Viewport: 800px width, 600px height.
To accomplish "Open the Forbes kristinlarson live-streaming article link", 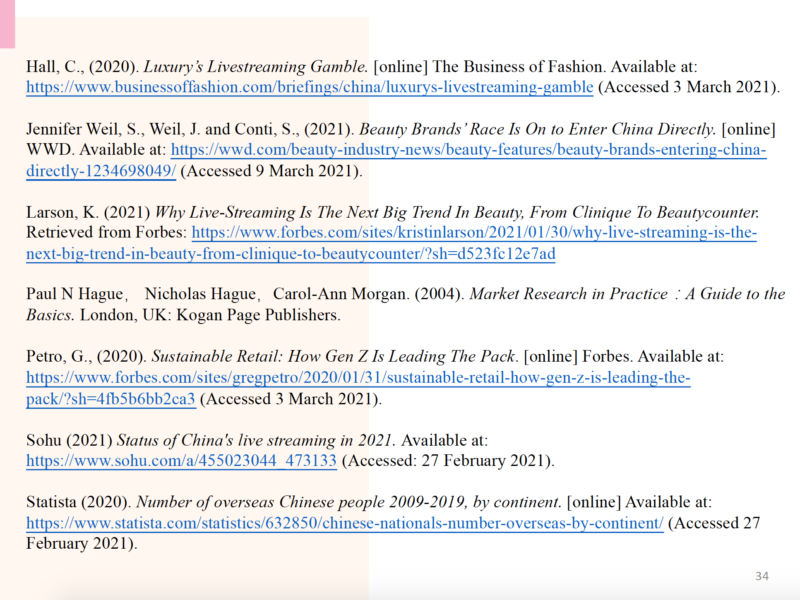I will pyautogui.click(x=474, y=233).
